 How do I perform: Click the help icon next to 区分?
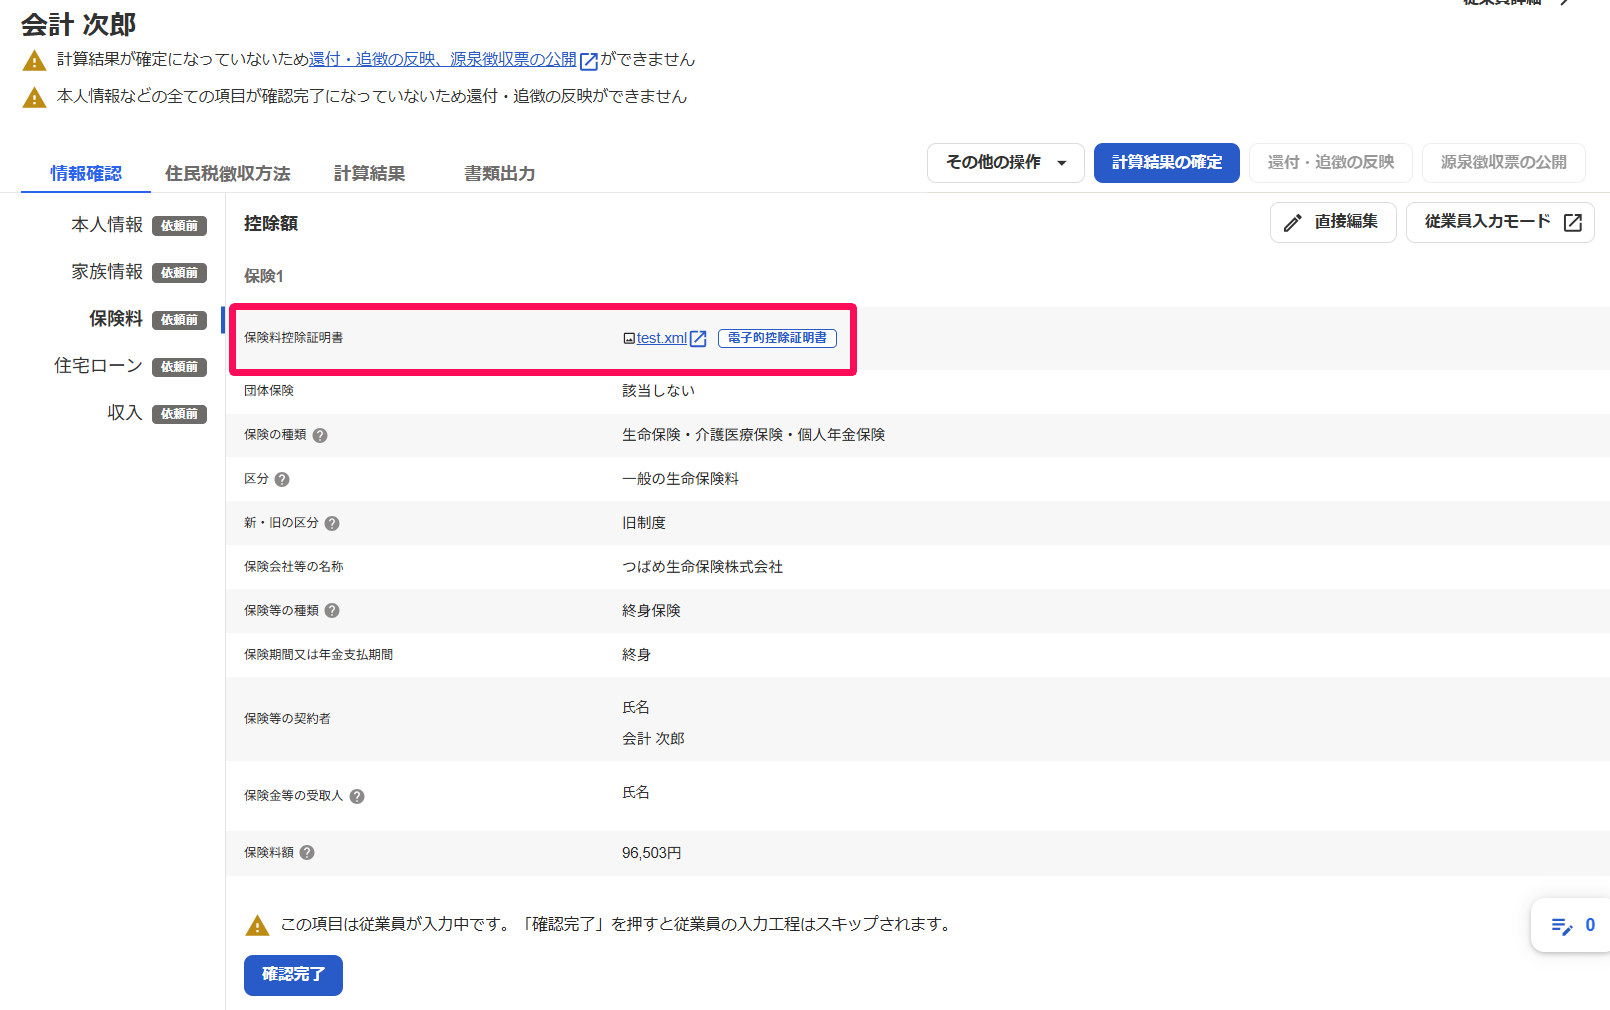282,479
